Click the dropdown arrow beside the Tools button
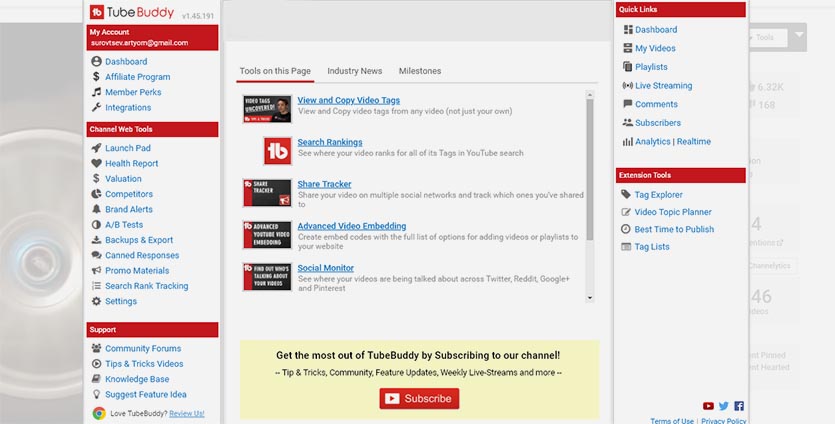 coord(799,36)
